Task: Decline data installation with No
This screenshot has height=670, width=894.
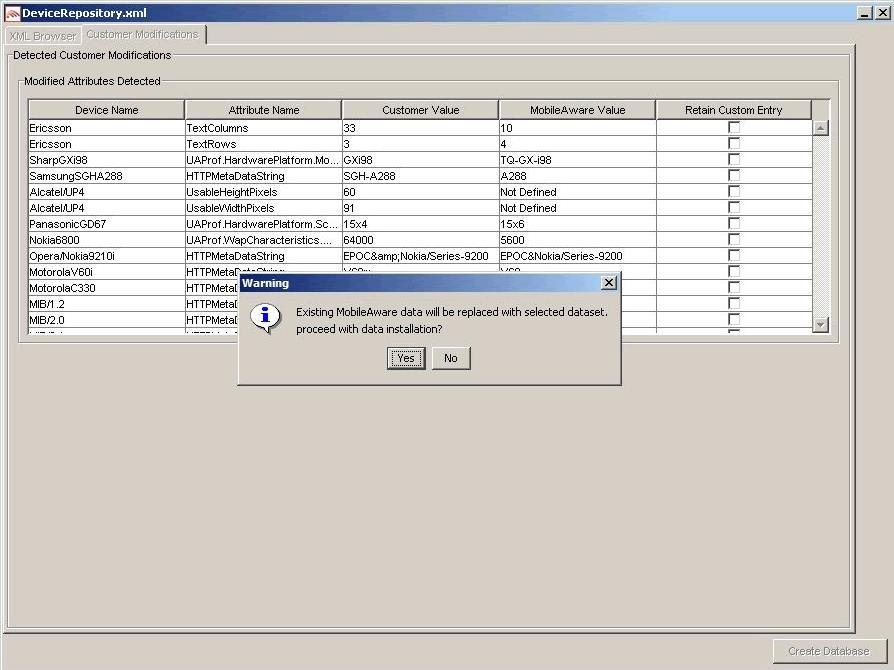Action: pos(451,358)
